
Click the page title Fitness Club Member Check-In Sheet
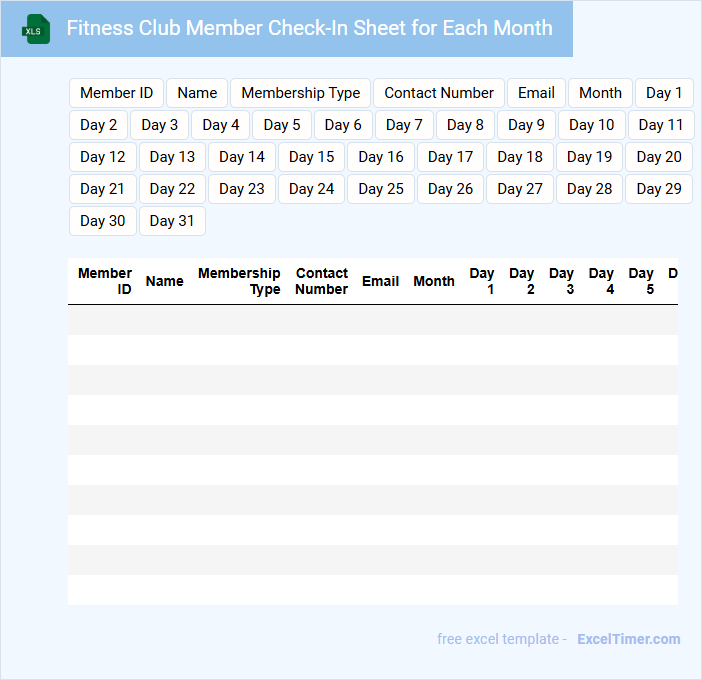[309, 28]
